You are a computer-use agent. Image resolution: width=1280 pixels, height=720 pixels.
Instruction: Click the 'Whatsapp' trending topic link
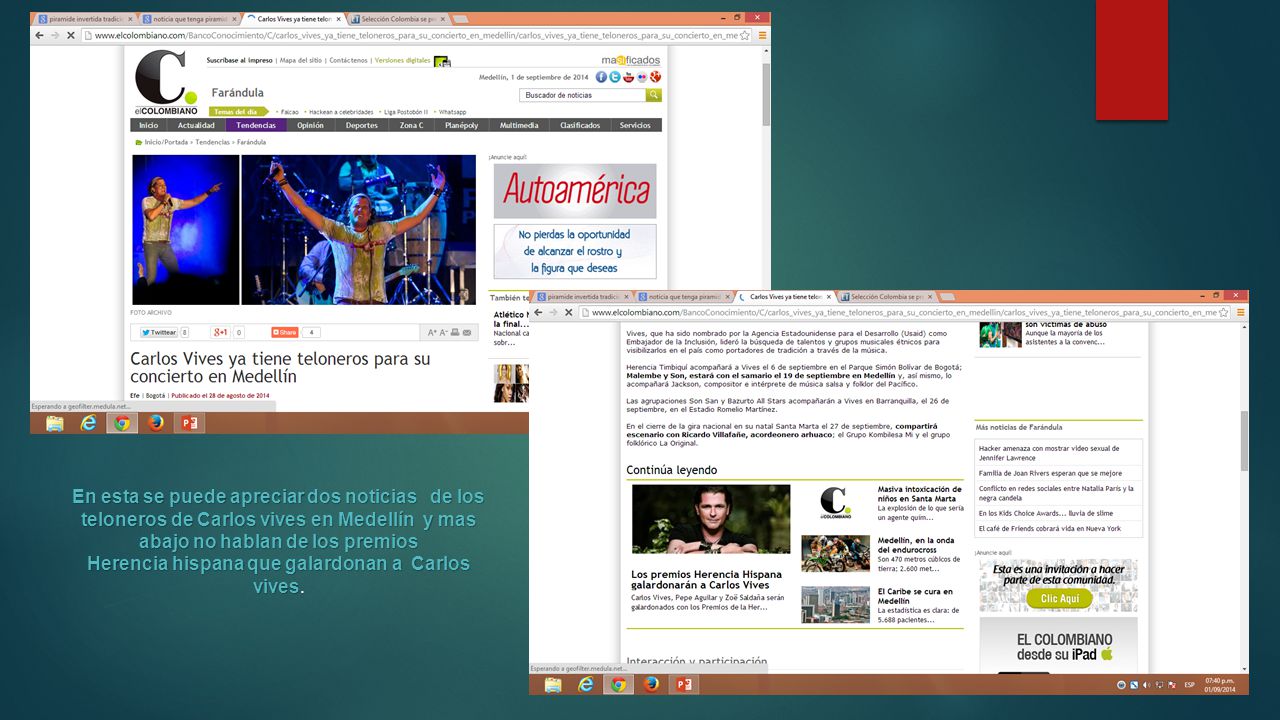[x=453, y=112]
